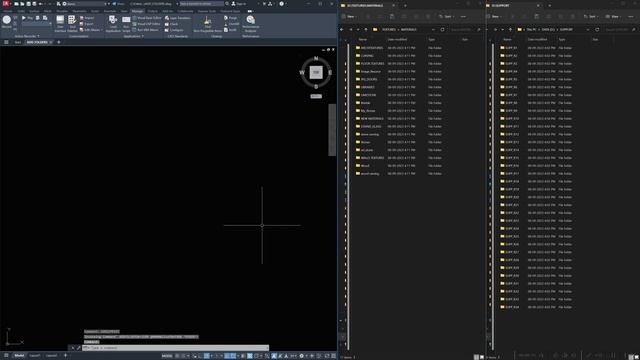Sort by Date modified in MATERIALS window

click(398, 39)
